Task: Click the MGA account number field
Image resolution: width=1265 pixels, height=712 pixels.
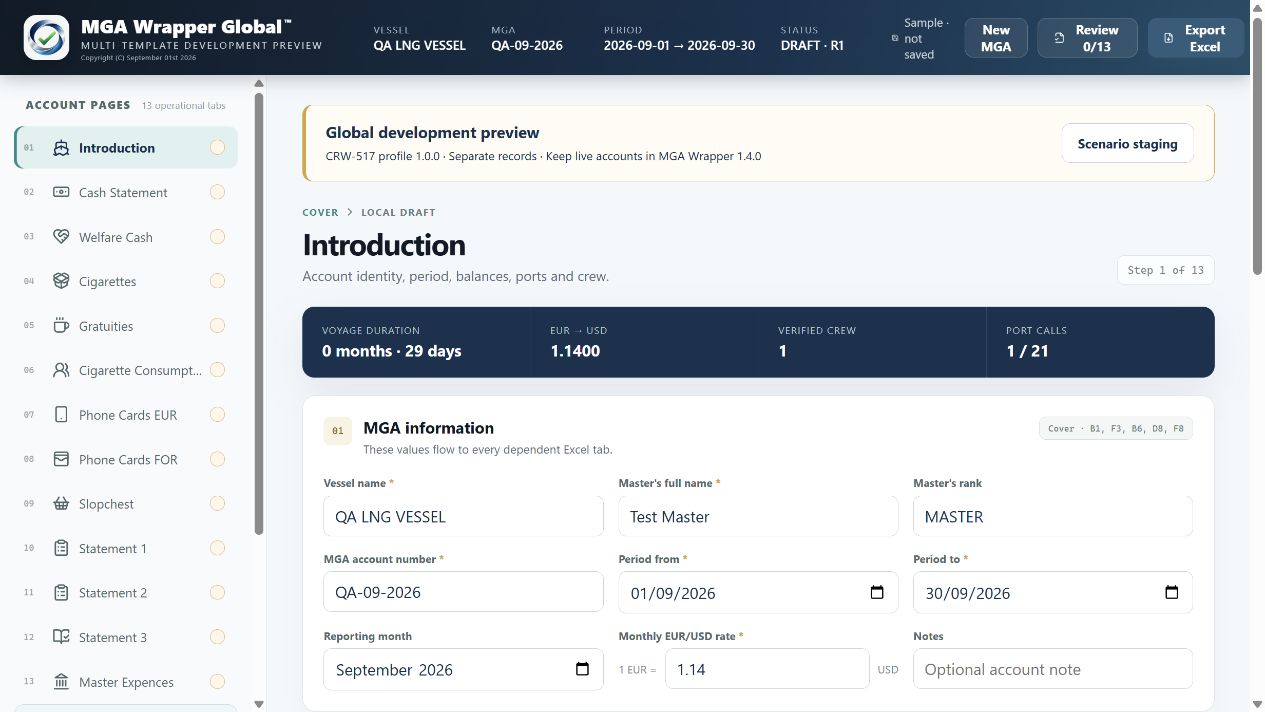Action: click(x=463, y=592)
